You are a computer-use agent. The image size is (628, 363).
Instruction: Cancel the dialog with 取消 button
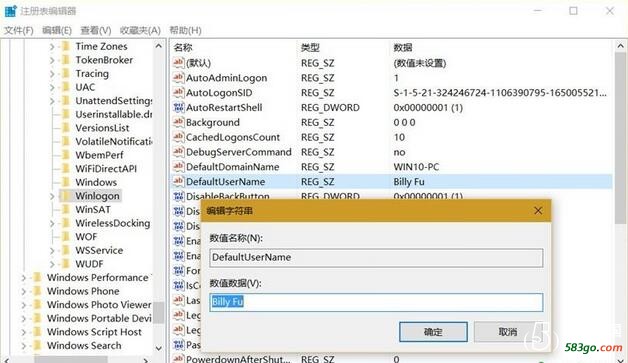[507, 332]
